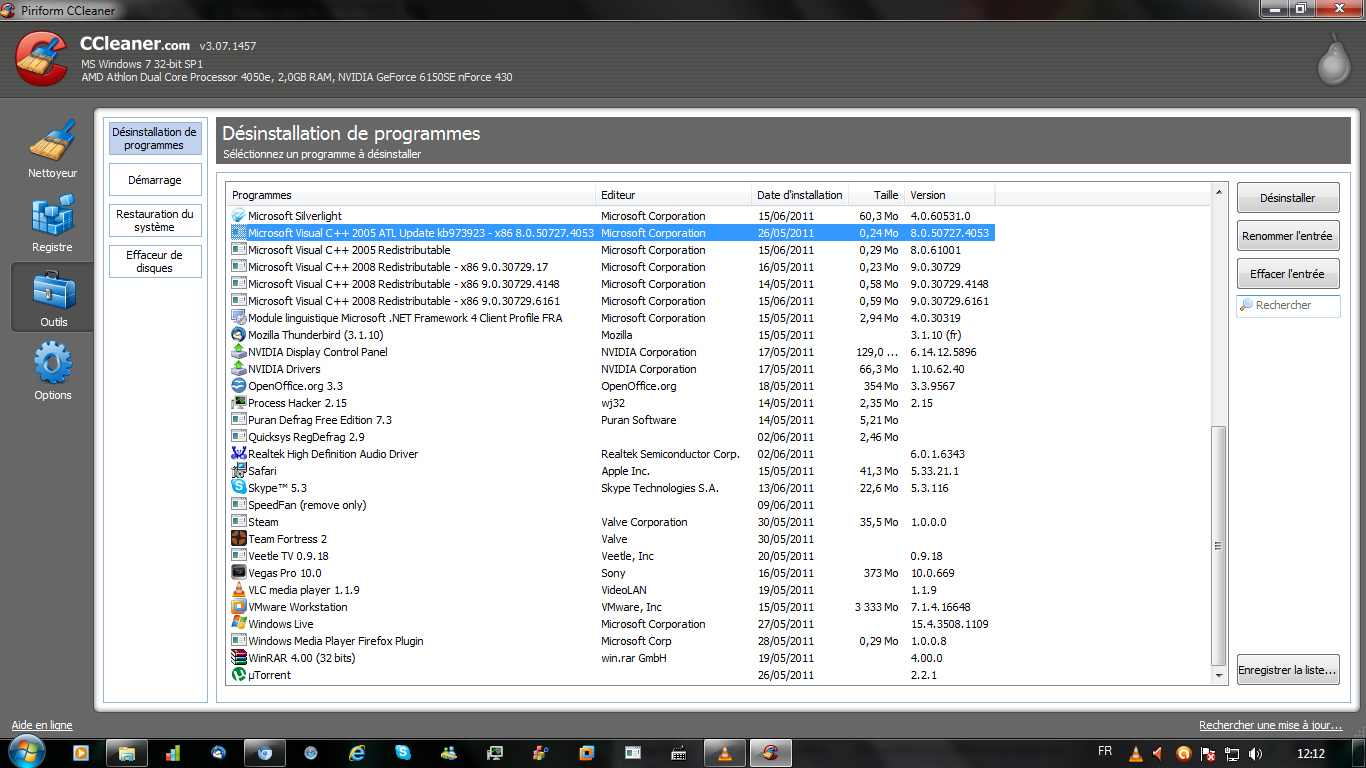
Task: Click the program list scrollbar thumb
Action: pos(1218,546)
